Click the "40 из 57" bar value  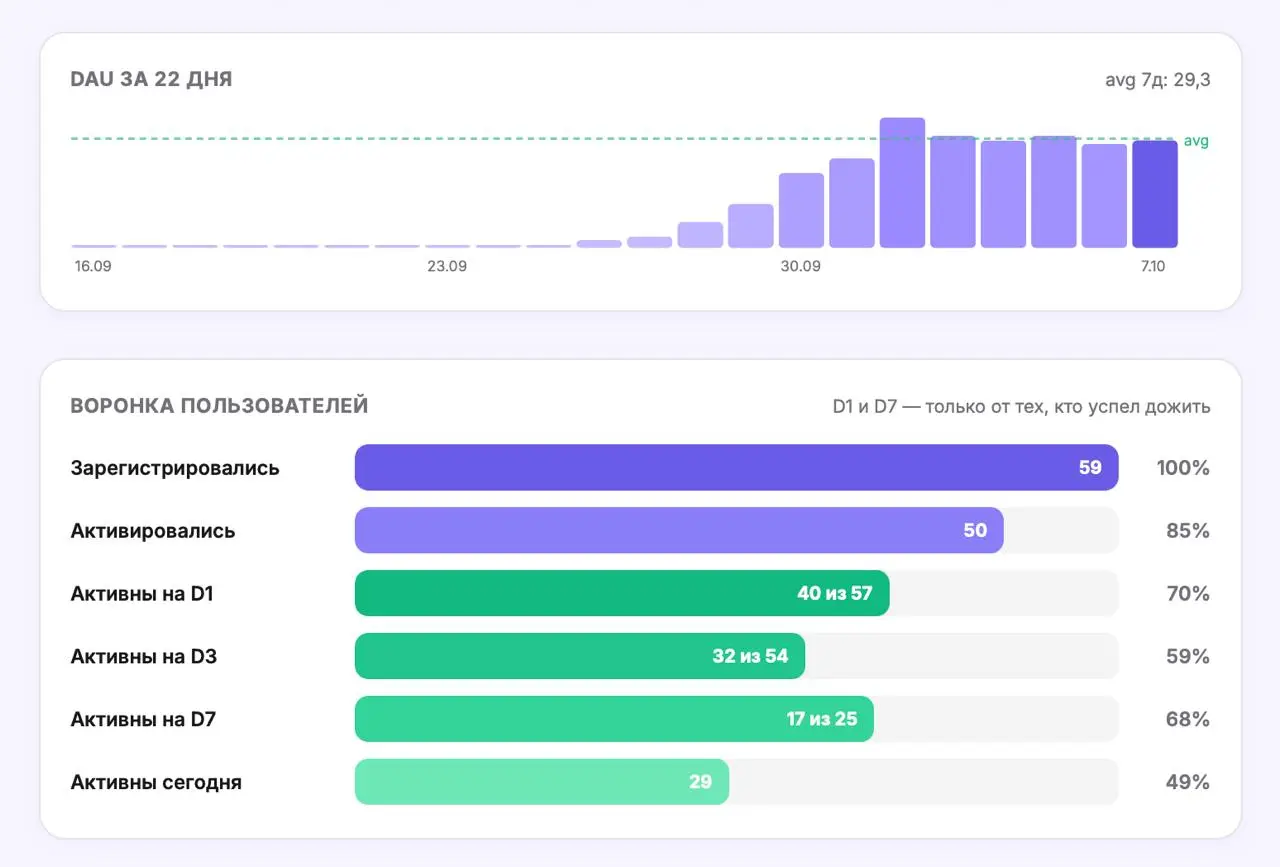(835, 594)
